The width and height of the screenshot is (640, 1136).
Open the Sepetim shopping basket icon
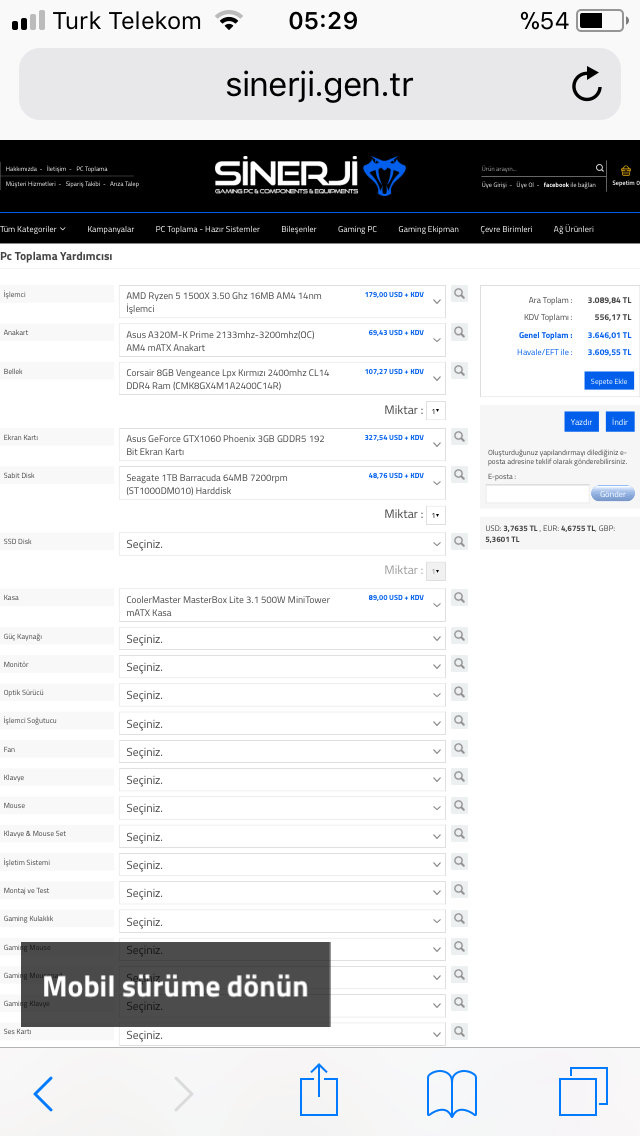point(626,171)
